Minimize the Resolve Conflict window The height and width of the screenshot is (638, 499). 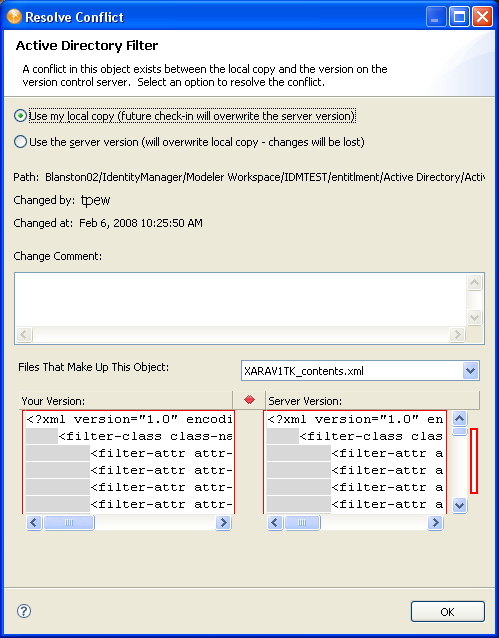click(436, 17)
